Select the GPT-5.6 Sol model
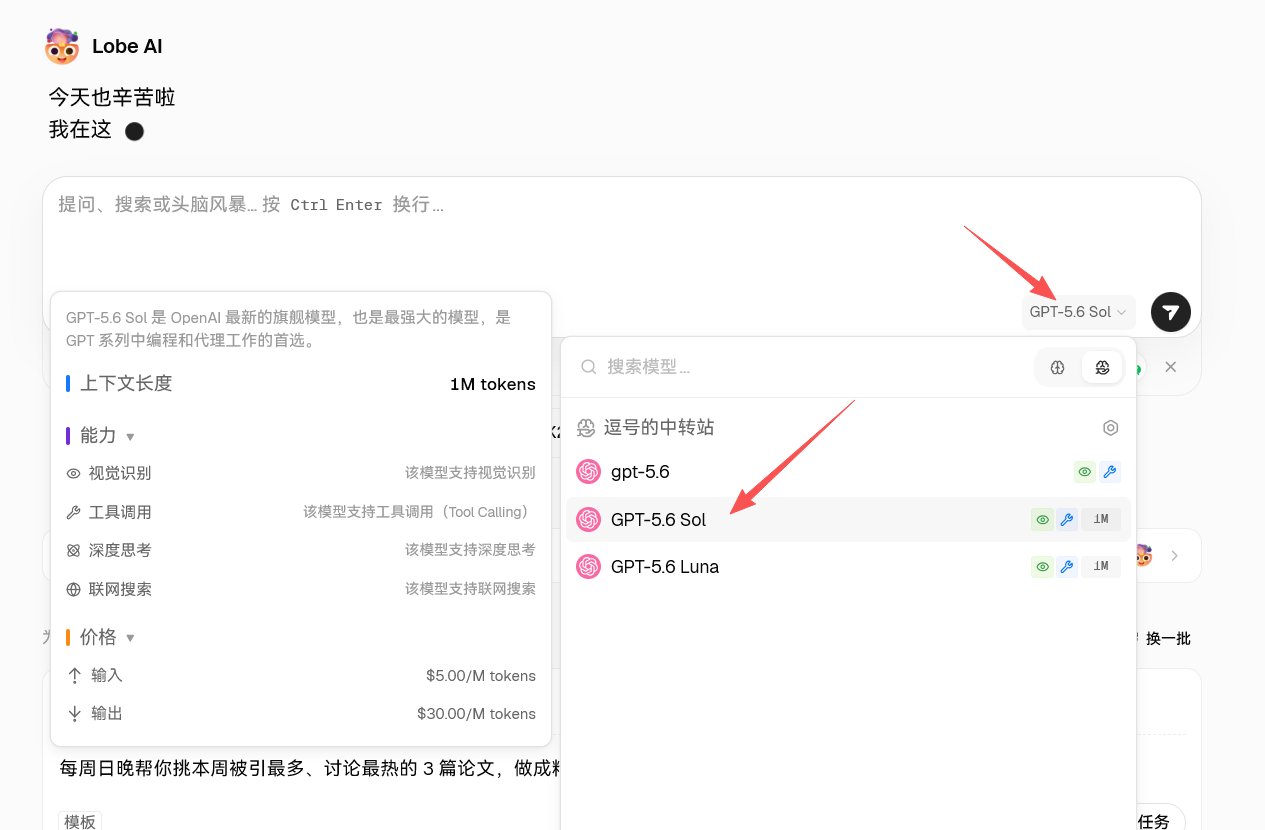The height and width of the screenshot is (830, 1265). [x=848, y=520]
